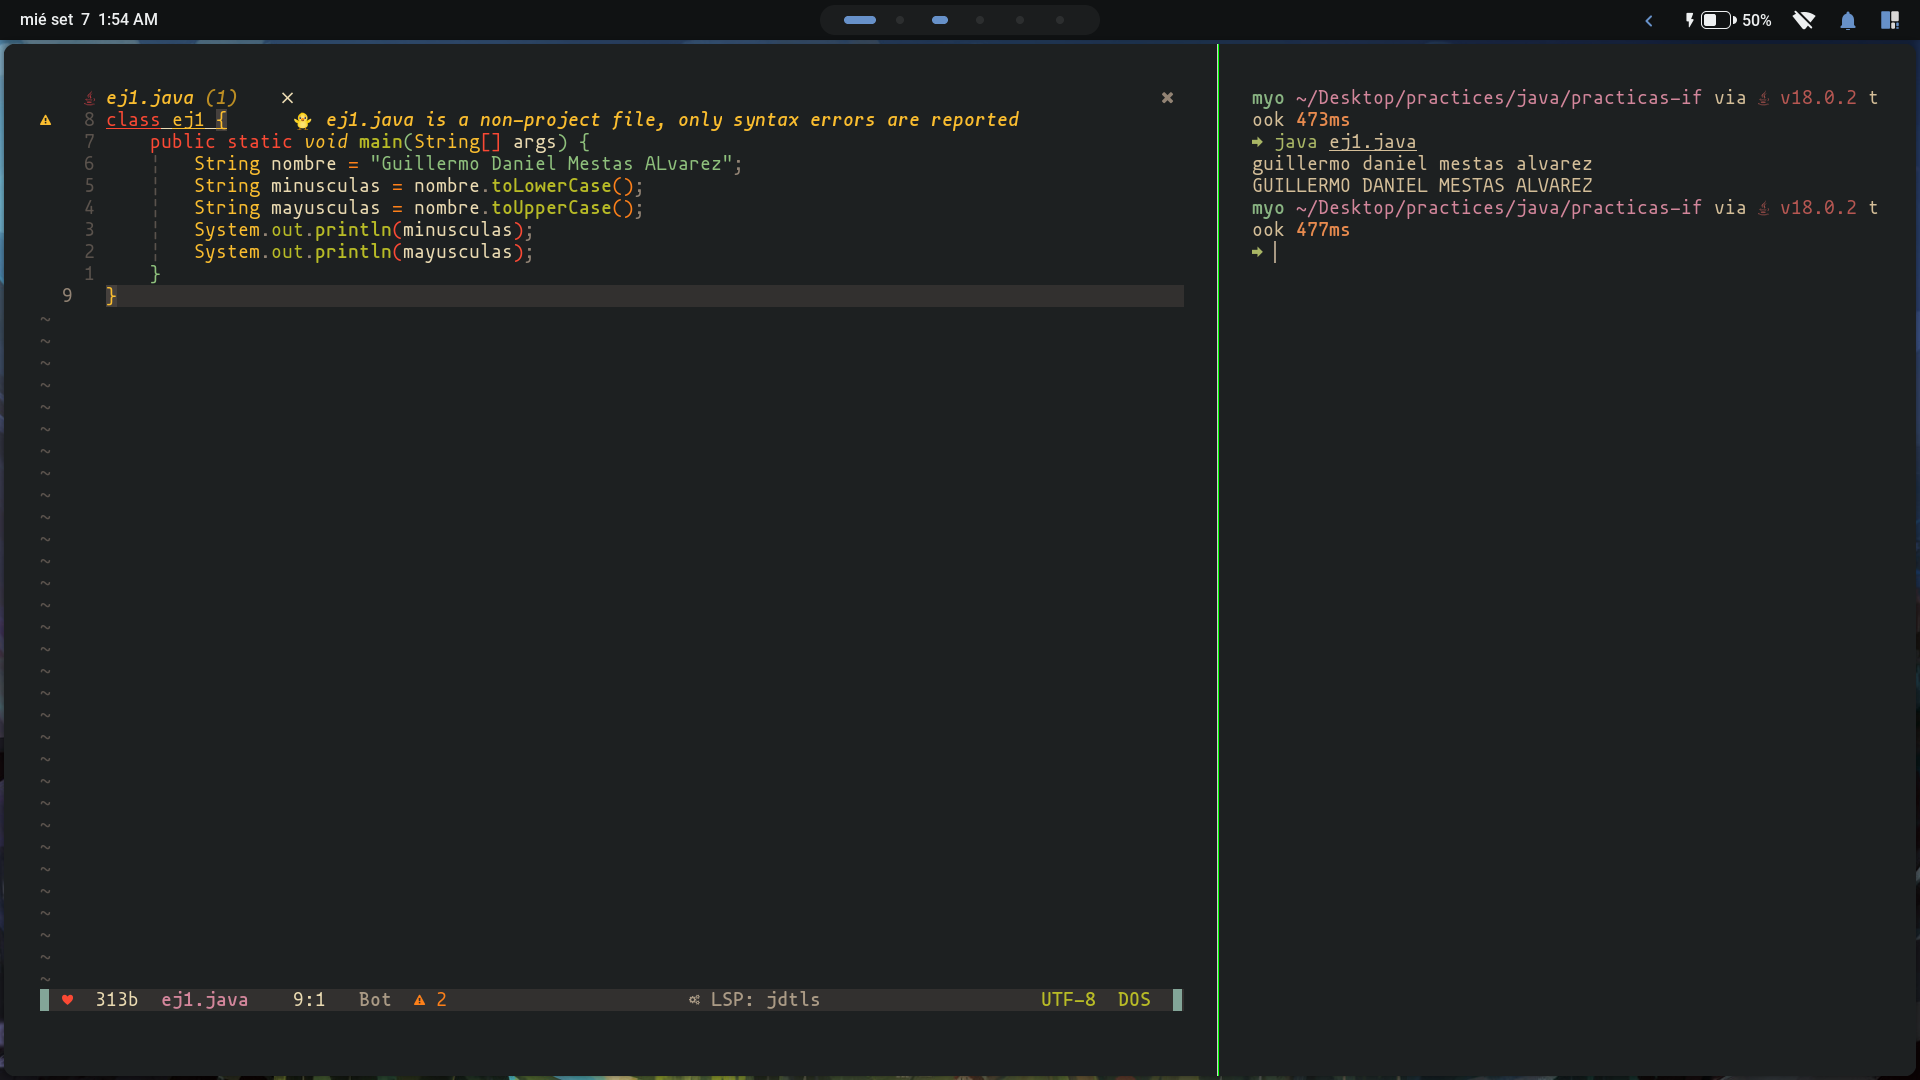Viewport: 1920px width, 1080px height.
Task: Expand the system tray left chevron
Action: (x=1648, y=20)
